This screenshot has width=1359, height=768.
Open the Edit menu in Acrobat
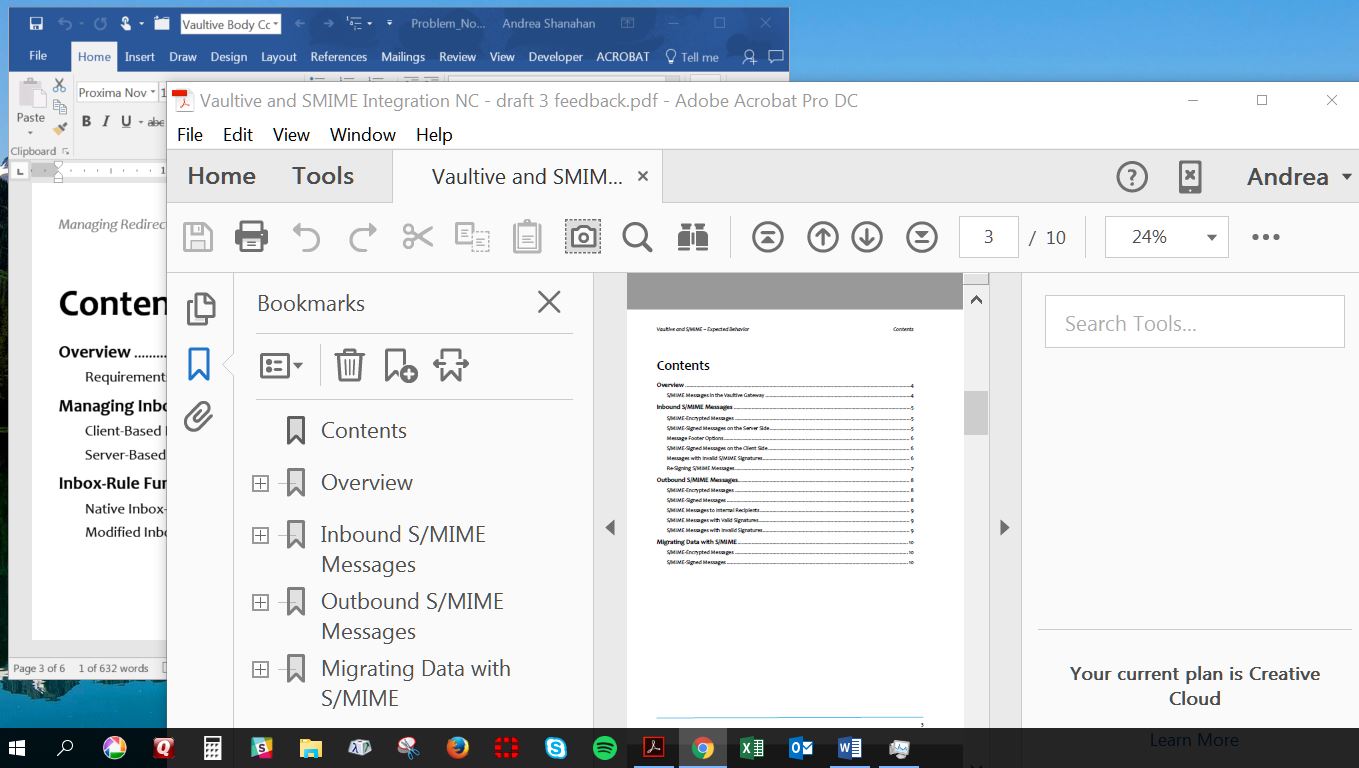[x=237, y=134]
